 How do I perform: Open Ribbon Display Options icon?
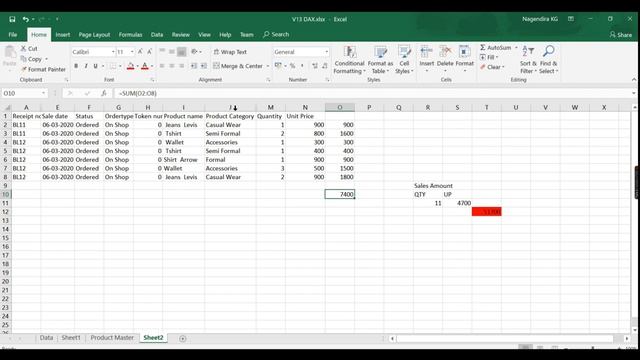pyautogui.click(x=571, y=19)
